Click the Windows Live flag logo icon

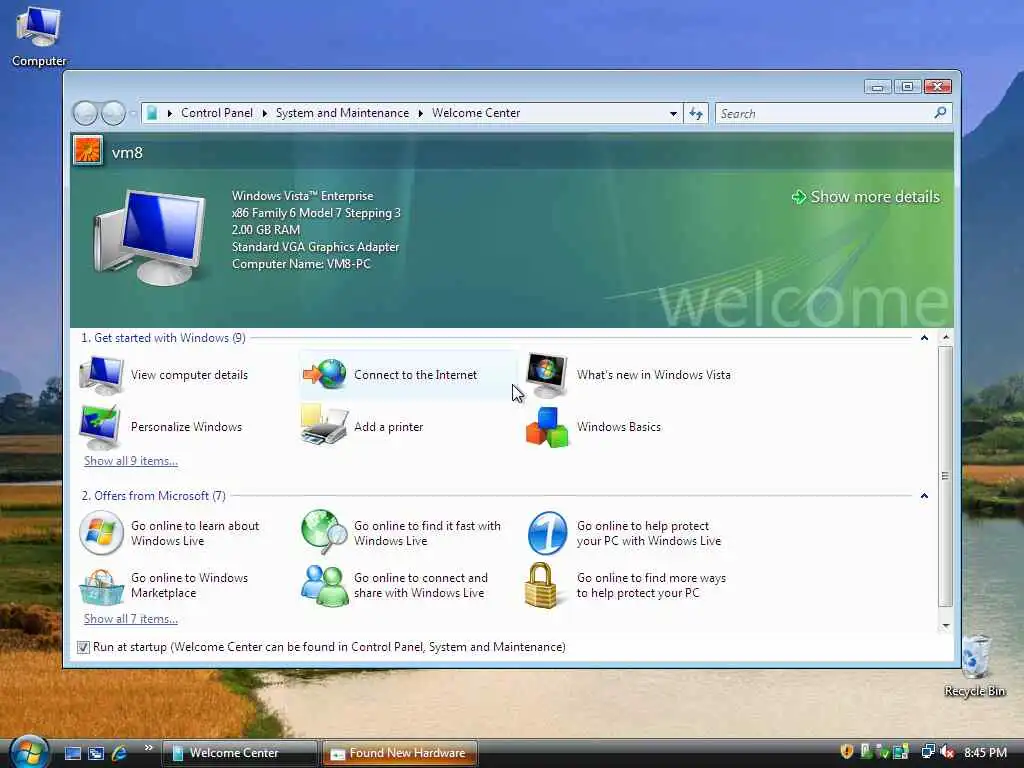click(x=101, y=533)
